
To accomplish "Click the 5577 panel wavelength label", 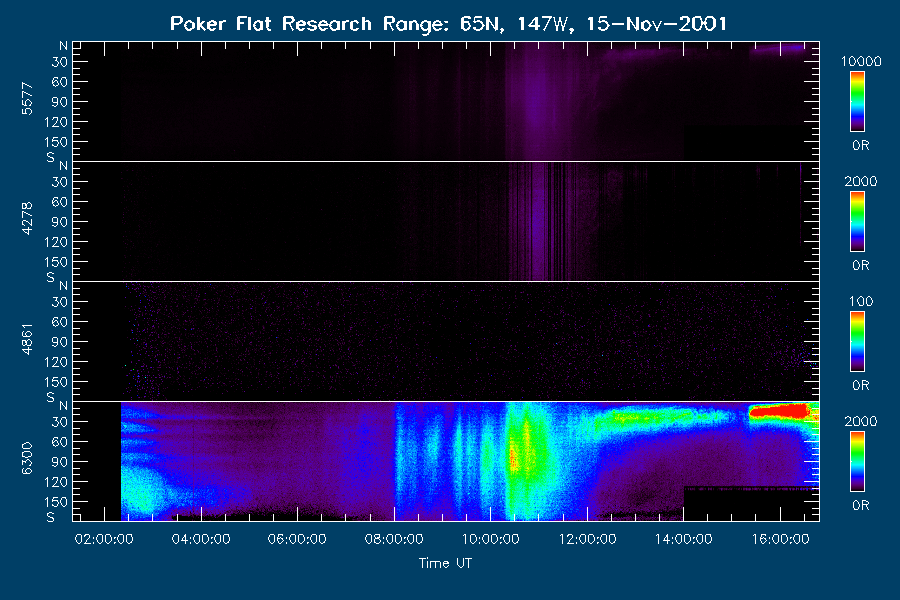I will 27,99.
